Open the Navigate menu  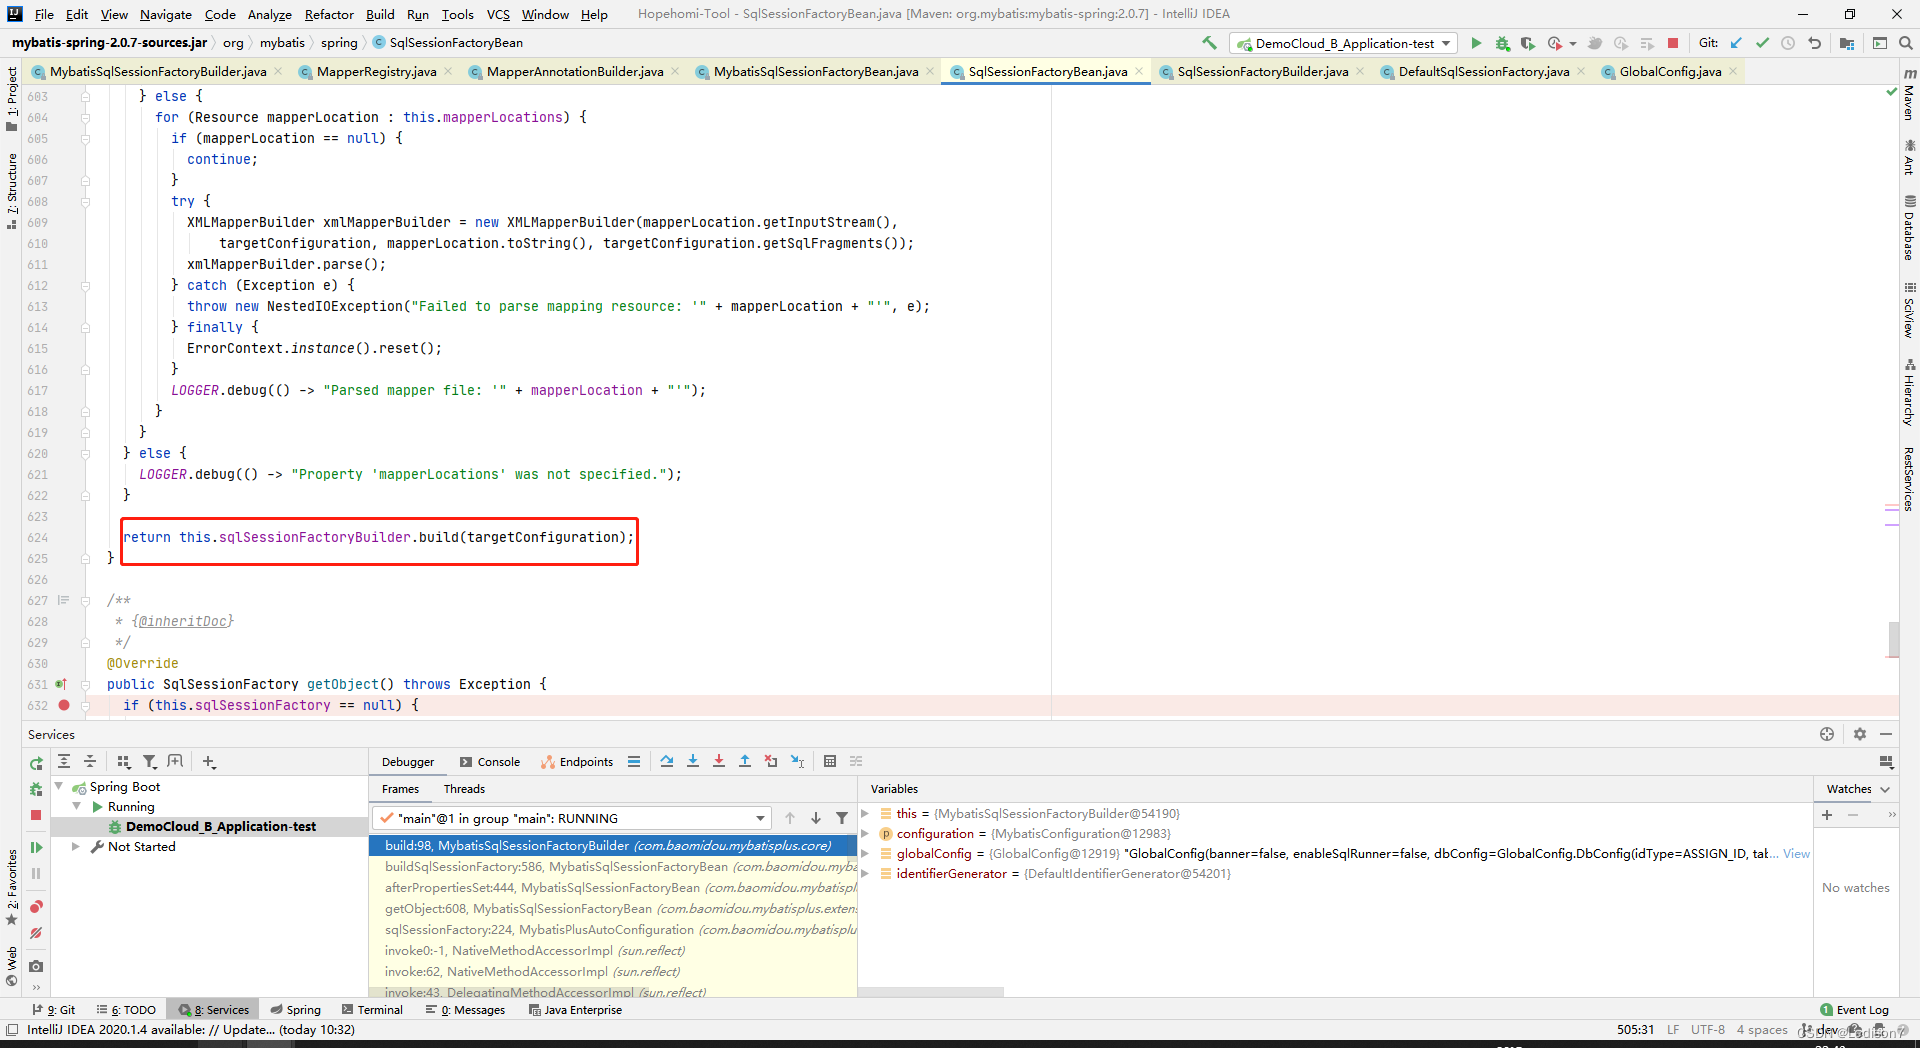[166, 14]
